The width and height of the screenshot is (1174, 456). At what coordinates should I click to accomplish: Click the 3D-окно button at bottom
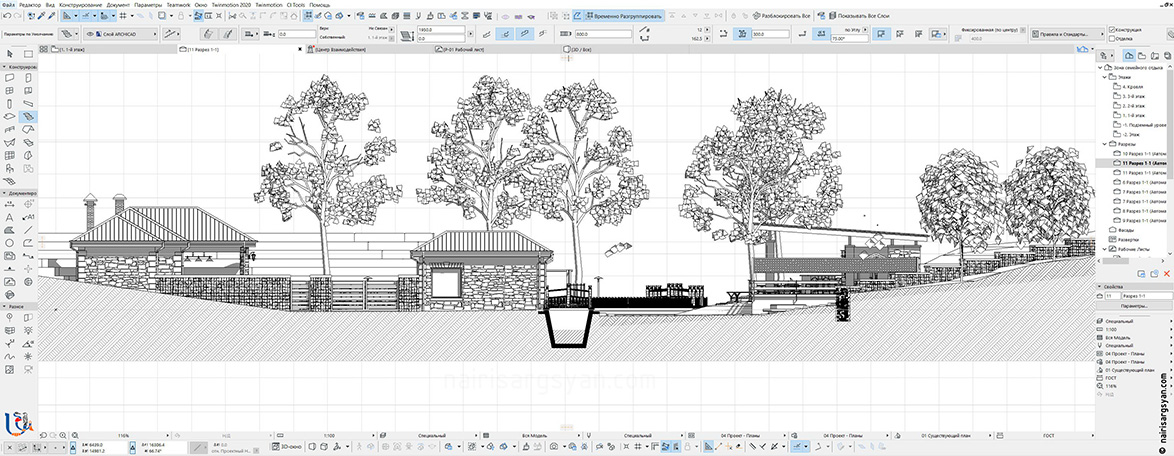(x=288, y=446)
